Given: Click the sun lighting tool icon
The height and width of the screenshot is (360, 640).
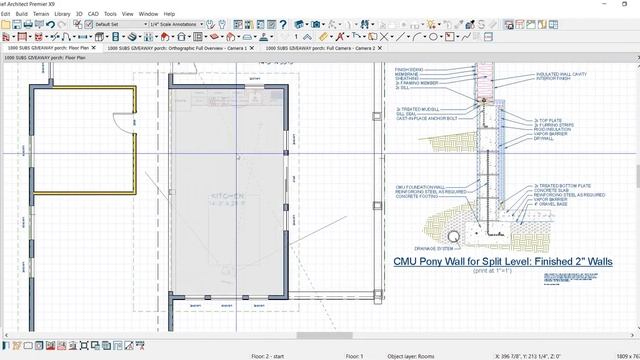Looking at the screenshot, I should (431, 24).
